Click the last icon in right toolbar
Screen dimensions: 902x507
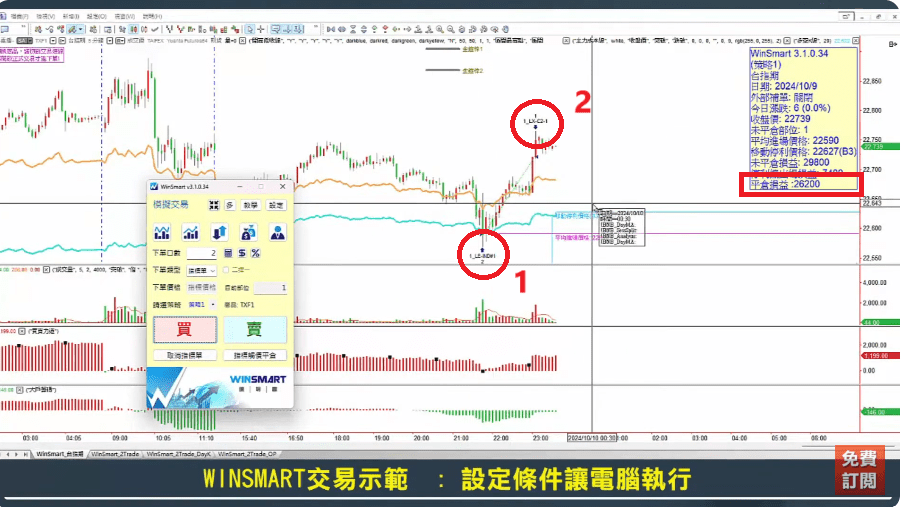pyautogui.click(x=505, y=29)
